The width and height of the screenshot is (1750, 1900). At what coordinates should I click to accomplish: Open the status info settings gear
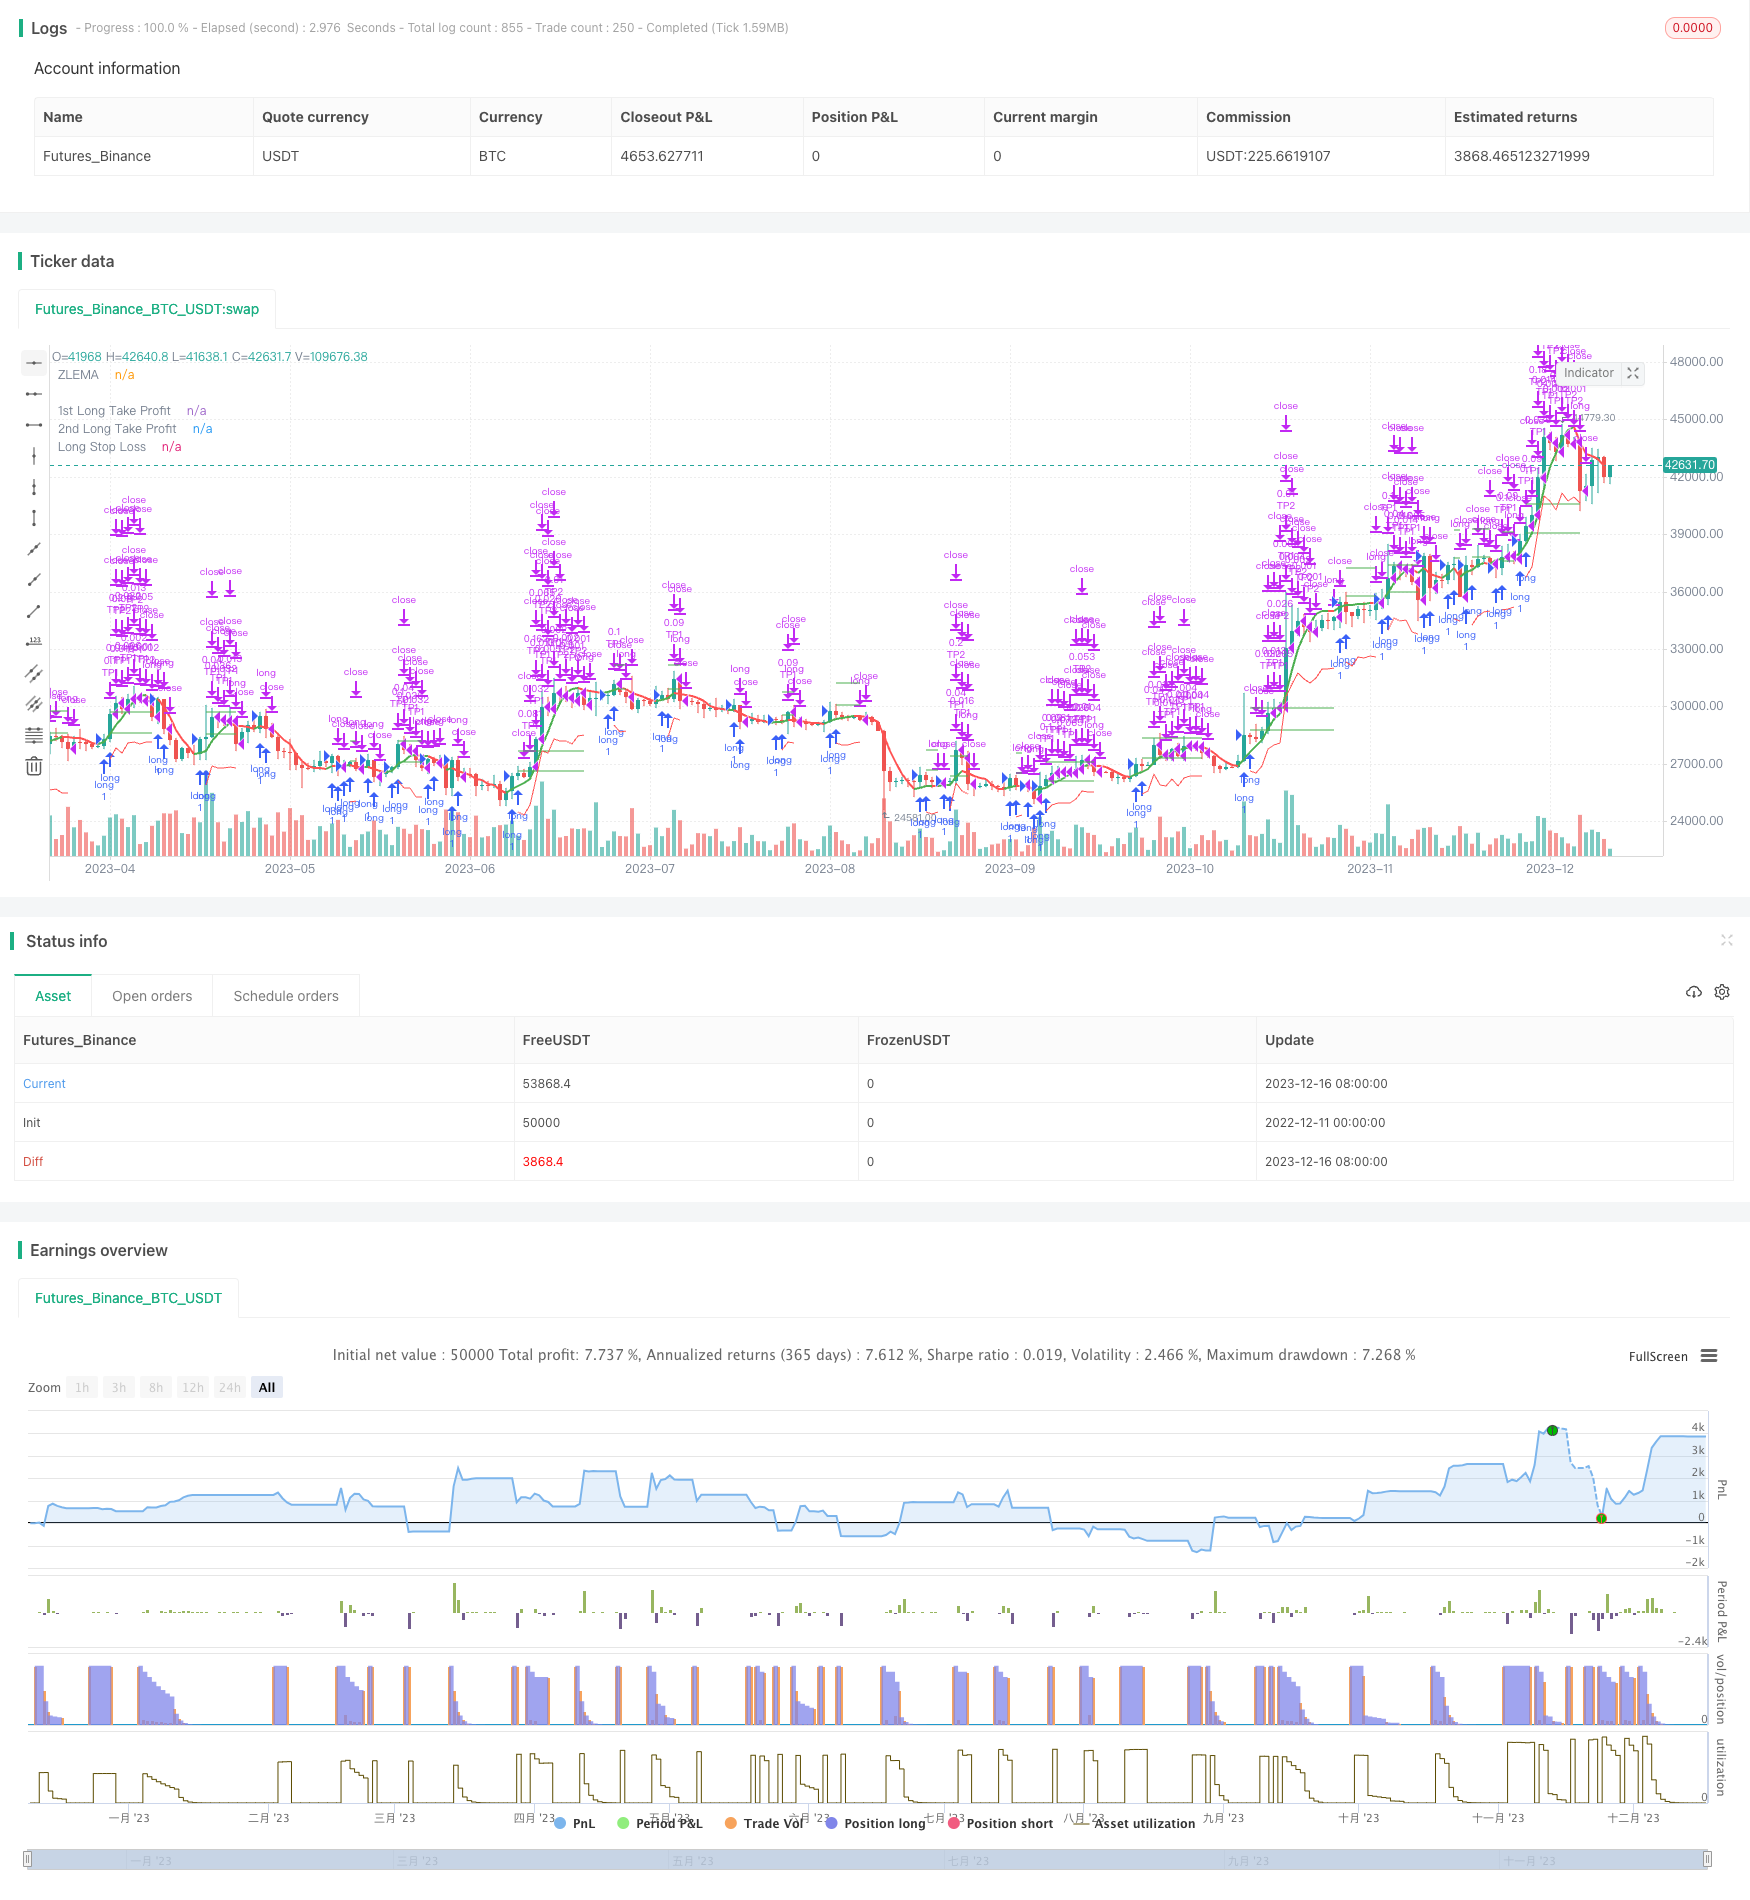point(1722,992)
